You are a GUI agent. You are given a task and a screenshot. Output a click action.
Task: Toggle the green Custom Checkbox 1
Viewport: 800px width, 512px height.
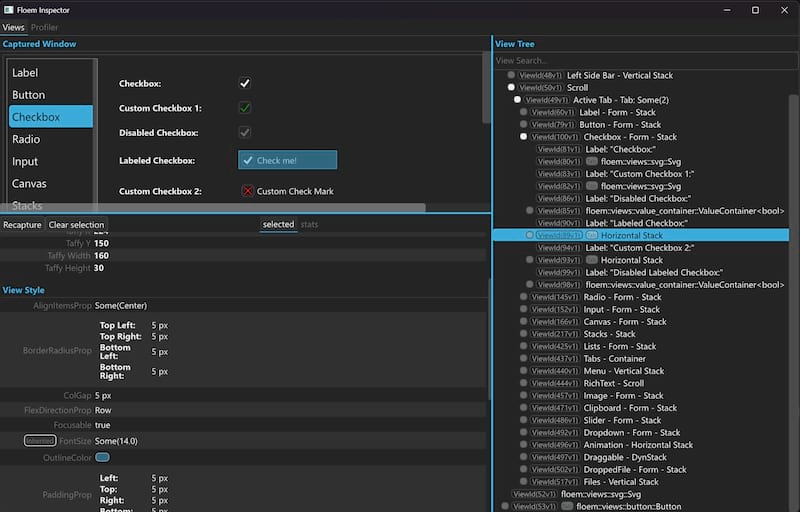point(244,108)
